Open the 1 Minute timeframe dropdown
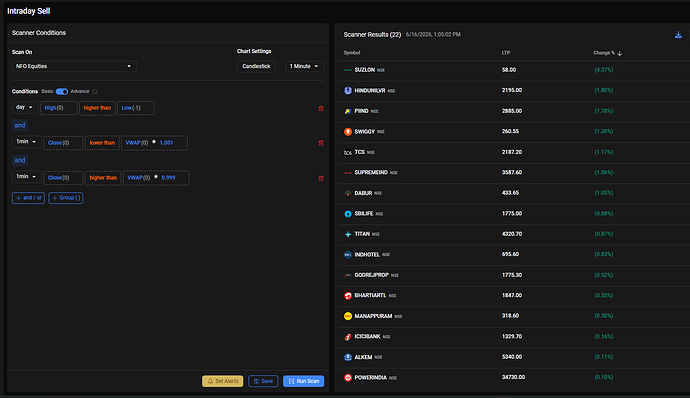 click(x=305, y=66)
